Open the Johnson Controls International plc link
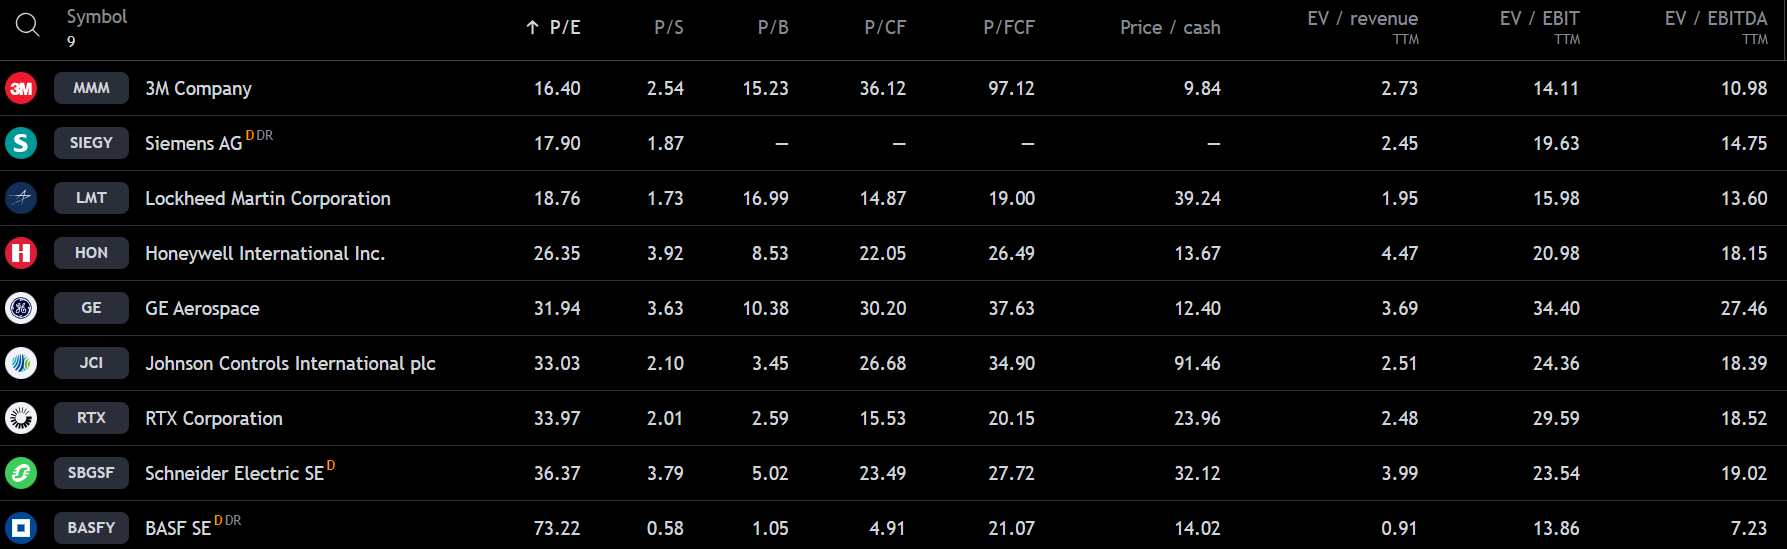 (x=290, y=364)
